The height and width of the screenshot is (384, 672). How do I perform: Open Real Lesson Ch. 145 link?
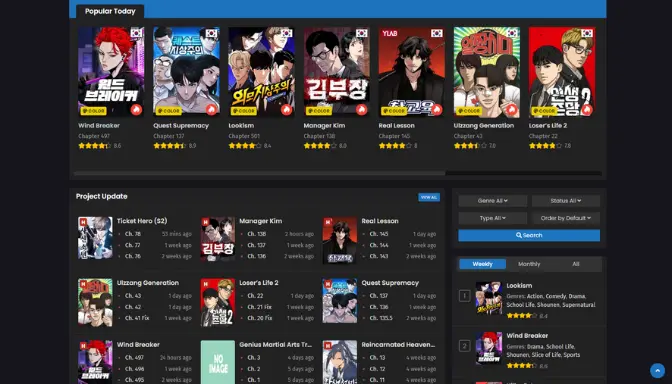[379, 234]
